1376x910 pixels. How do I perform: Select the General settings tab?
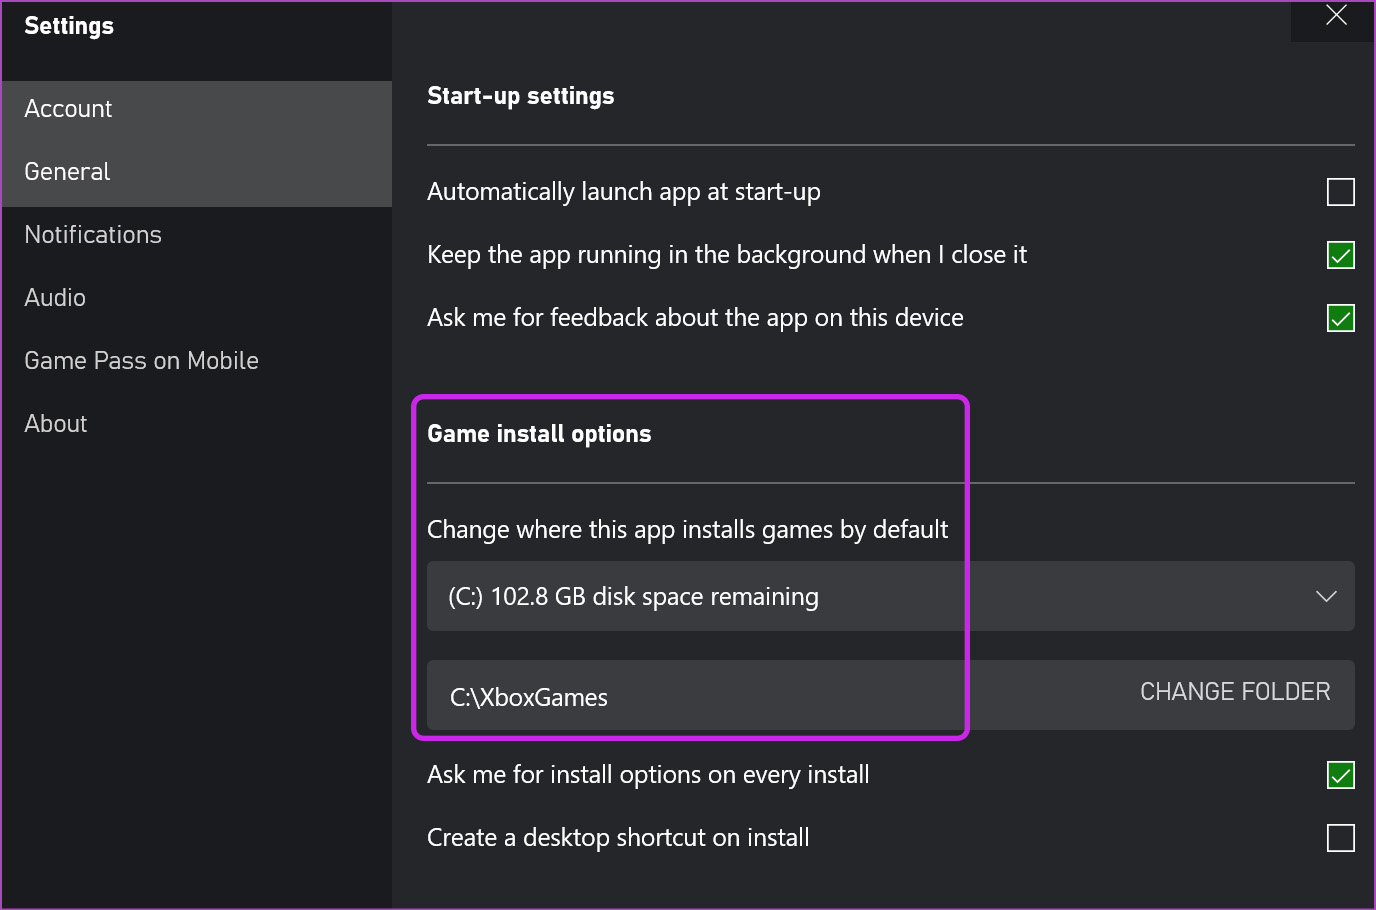click(x=196, y=172)
